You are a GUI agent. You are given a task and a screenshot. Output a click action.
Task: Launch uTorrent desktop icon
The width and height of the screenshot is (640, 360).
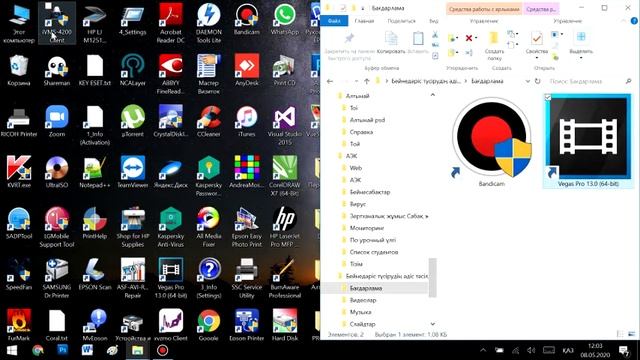[133, 121]
